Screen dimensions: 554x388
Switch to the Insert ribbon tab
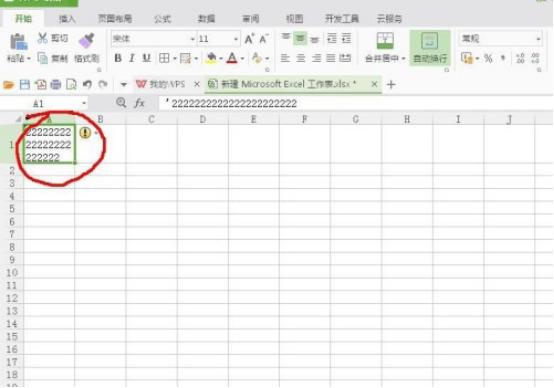click(67, 19)
